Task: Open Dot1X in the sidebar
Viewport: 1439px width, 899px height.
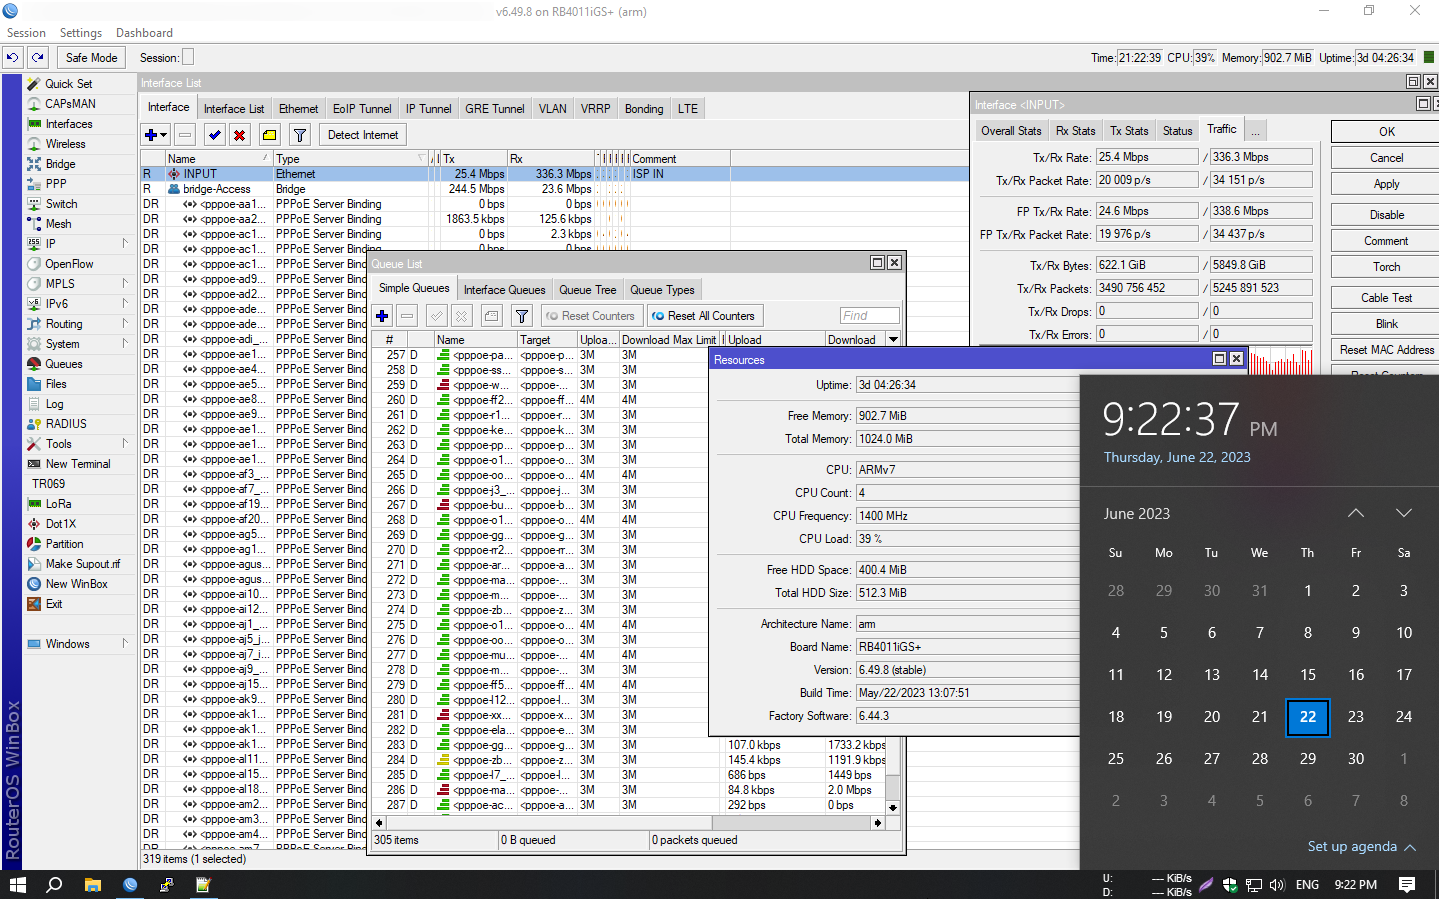Action: pyautogui.click(x=60, y=524)
